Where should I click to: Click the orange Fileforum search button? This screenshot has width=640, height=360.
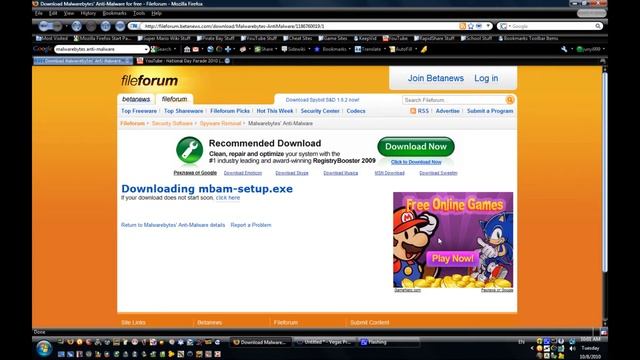509,100
